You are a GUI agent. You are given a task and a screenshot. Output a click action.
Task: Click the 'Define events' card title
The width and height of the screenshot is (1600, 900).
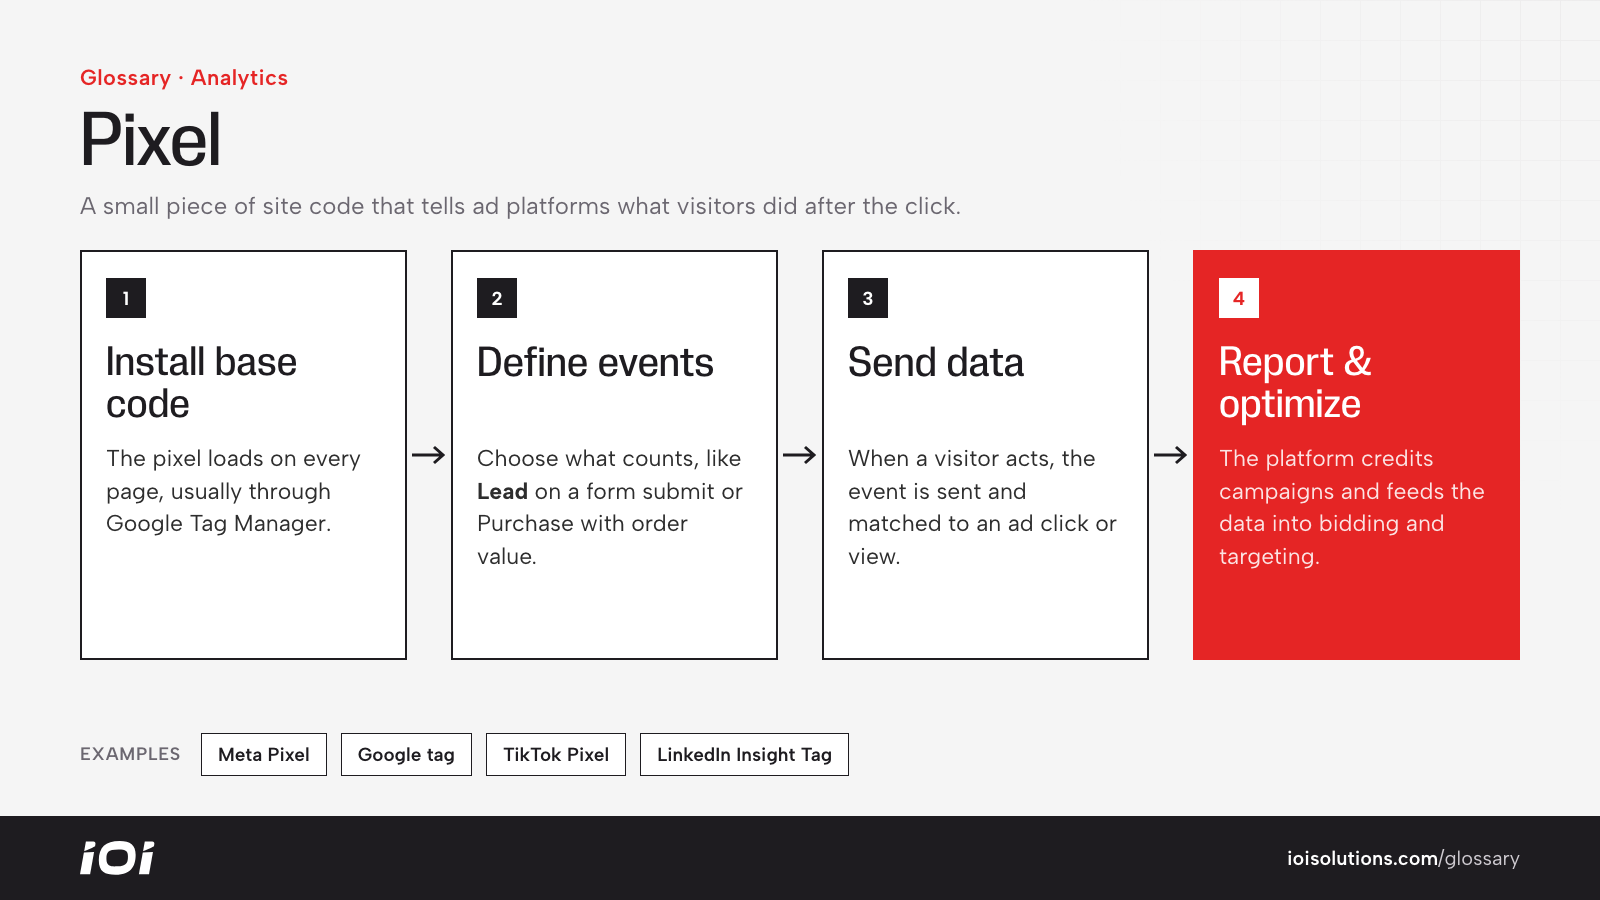click(595, 362)
